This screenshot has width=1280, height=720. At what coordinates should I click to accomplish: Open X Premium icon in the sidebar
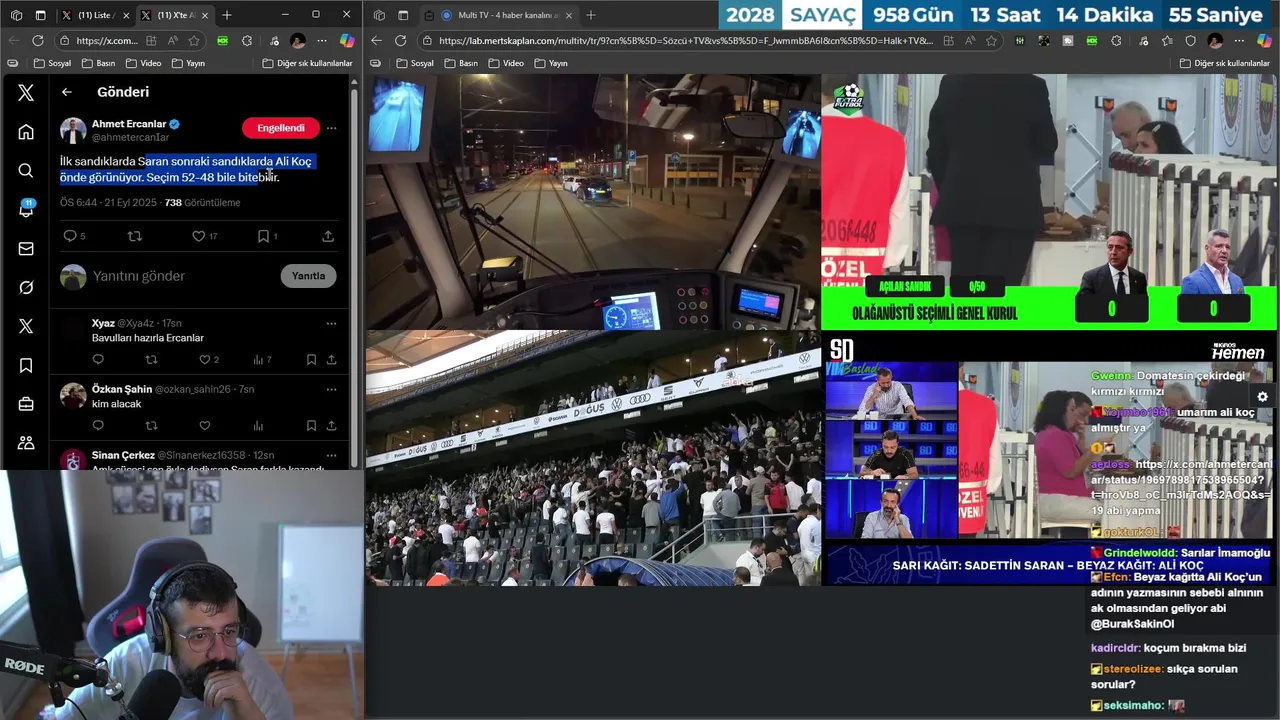[x=26, y=326]
